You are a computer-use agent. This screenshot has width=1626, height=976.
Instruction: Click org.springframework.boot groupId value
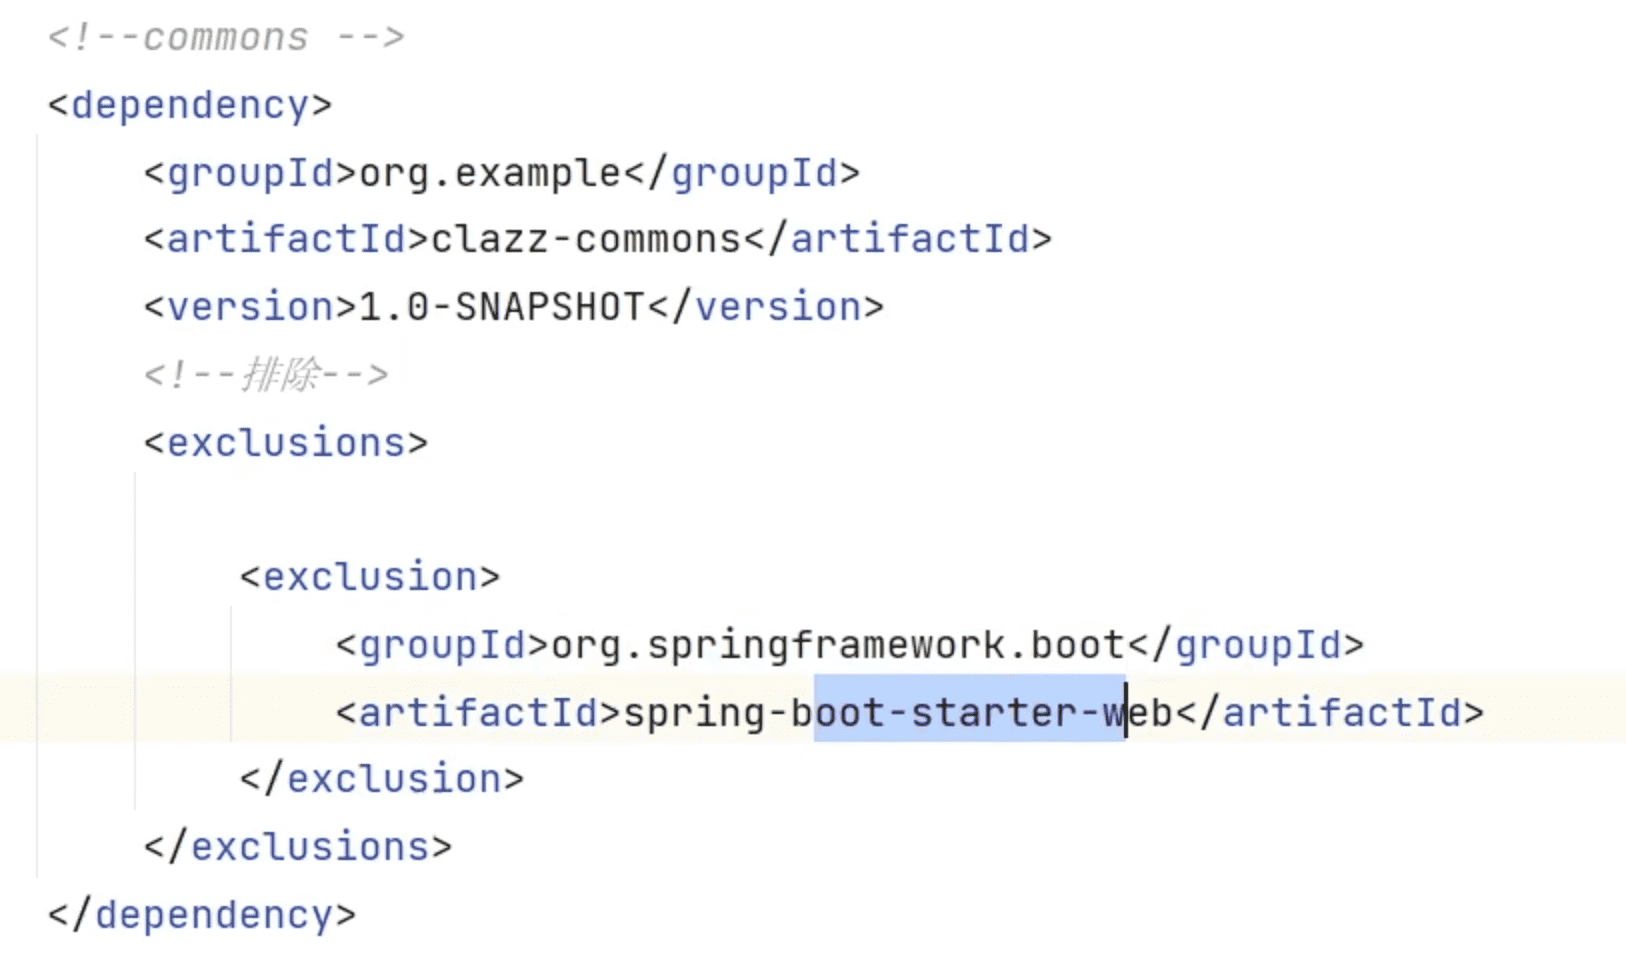[x=838, y=645]
